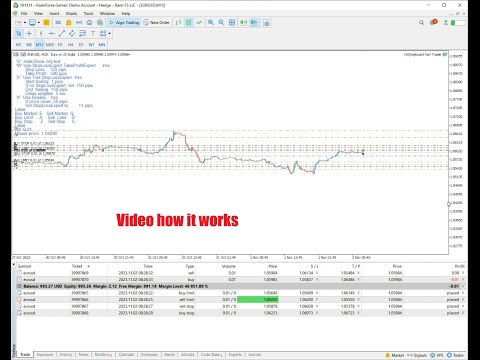Click the toolbar icon left of the yellow lock
480x360 pixels.
(x=58, y=23)
